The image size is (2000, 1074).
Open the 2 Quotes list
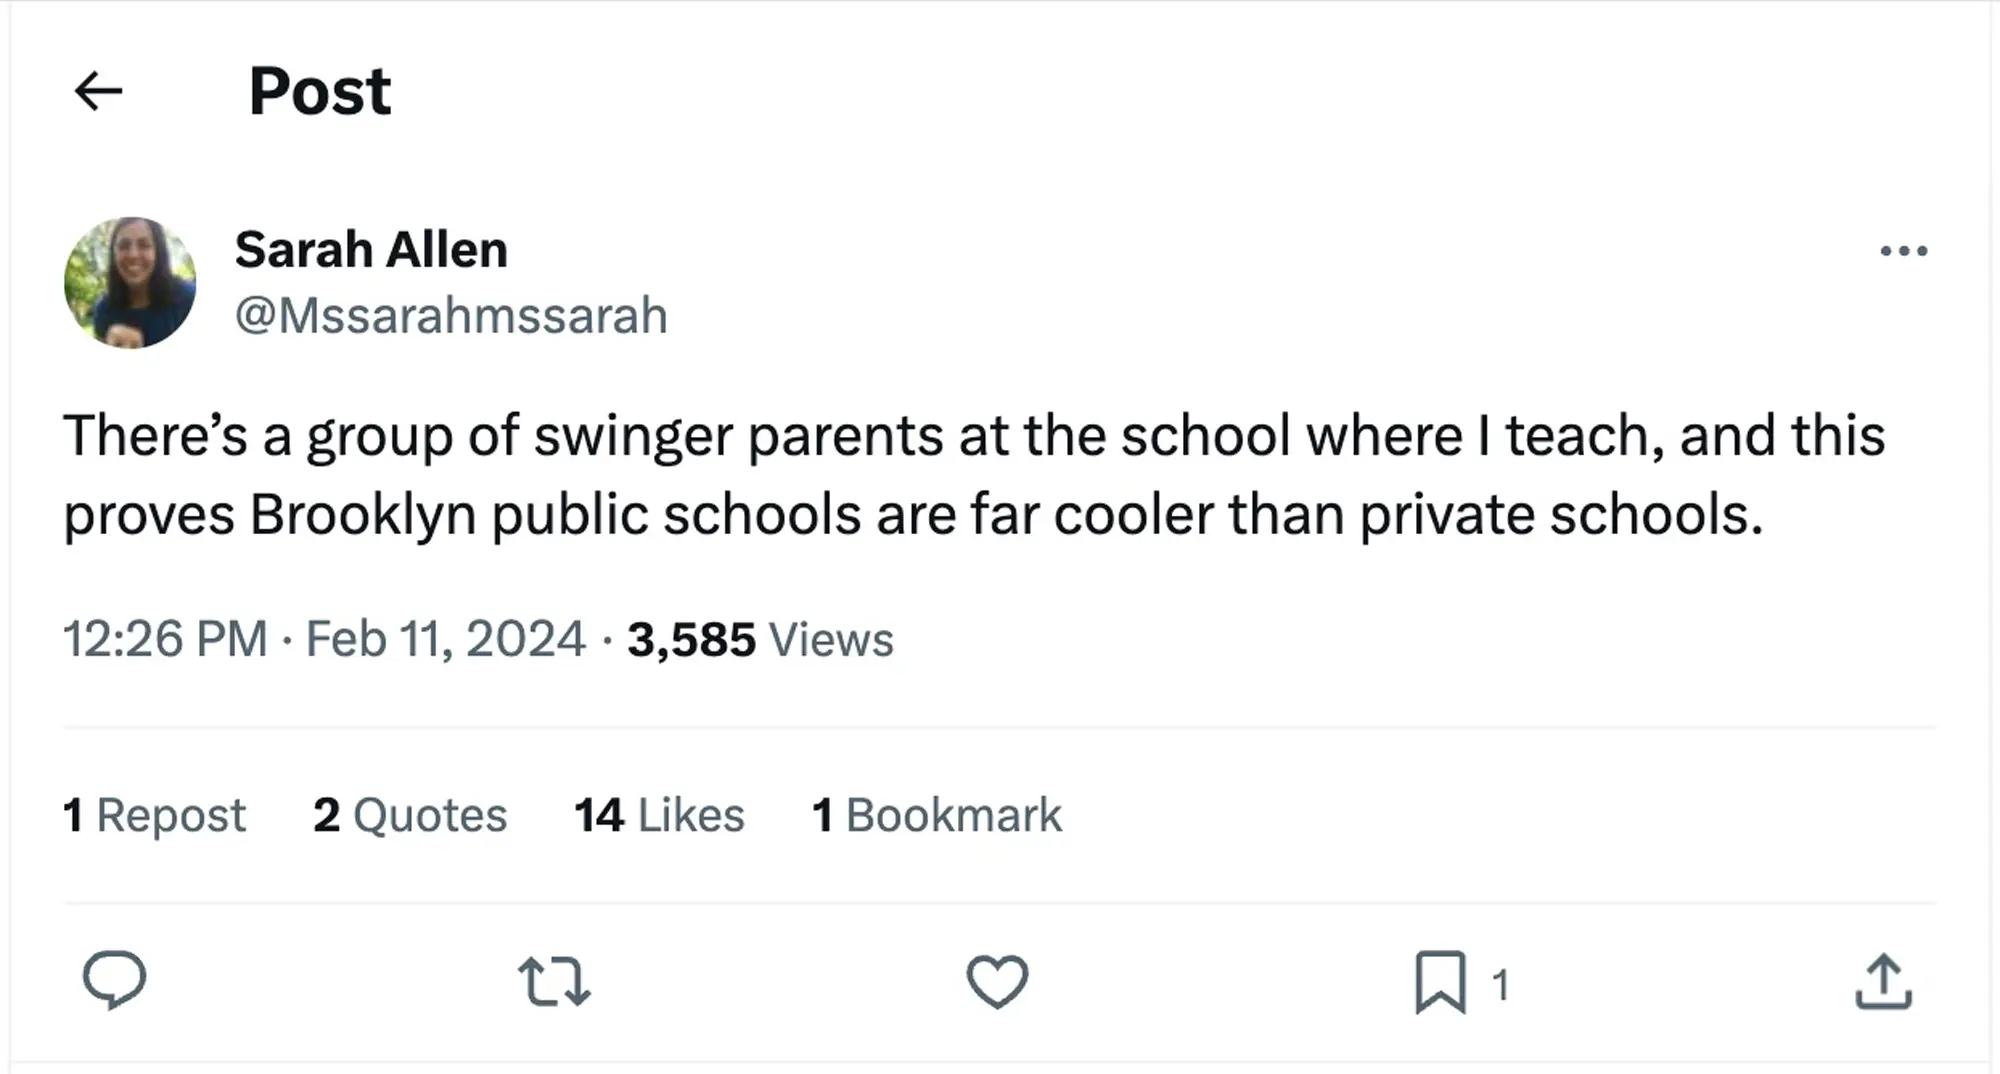click(x=410, y=815)
